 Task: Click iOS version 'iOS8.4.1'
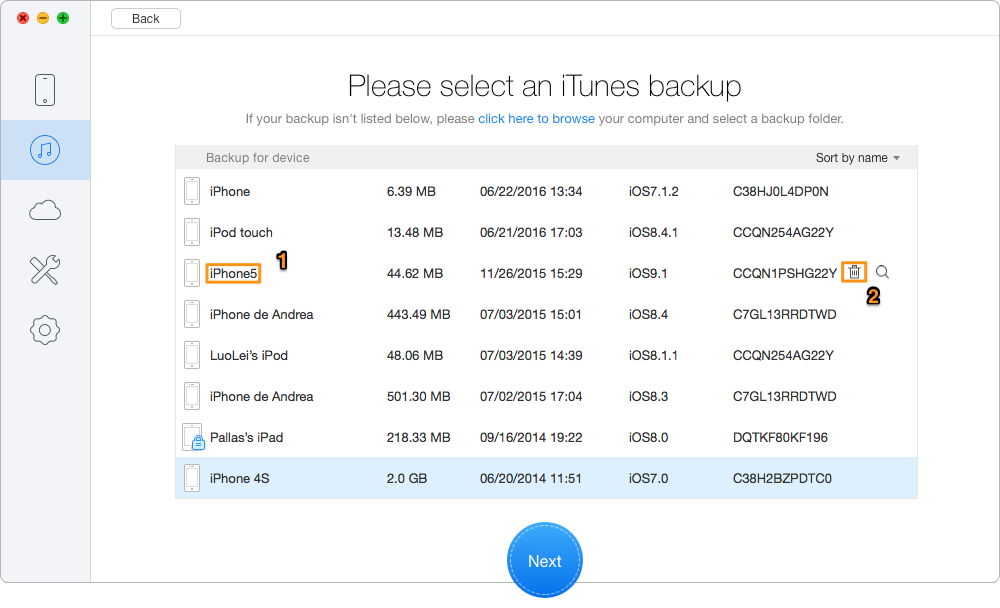click(653, 232)
